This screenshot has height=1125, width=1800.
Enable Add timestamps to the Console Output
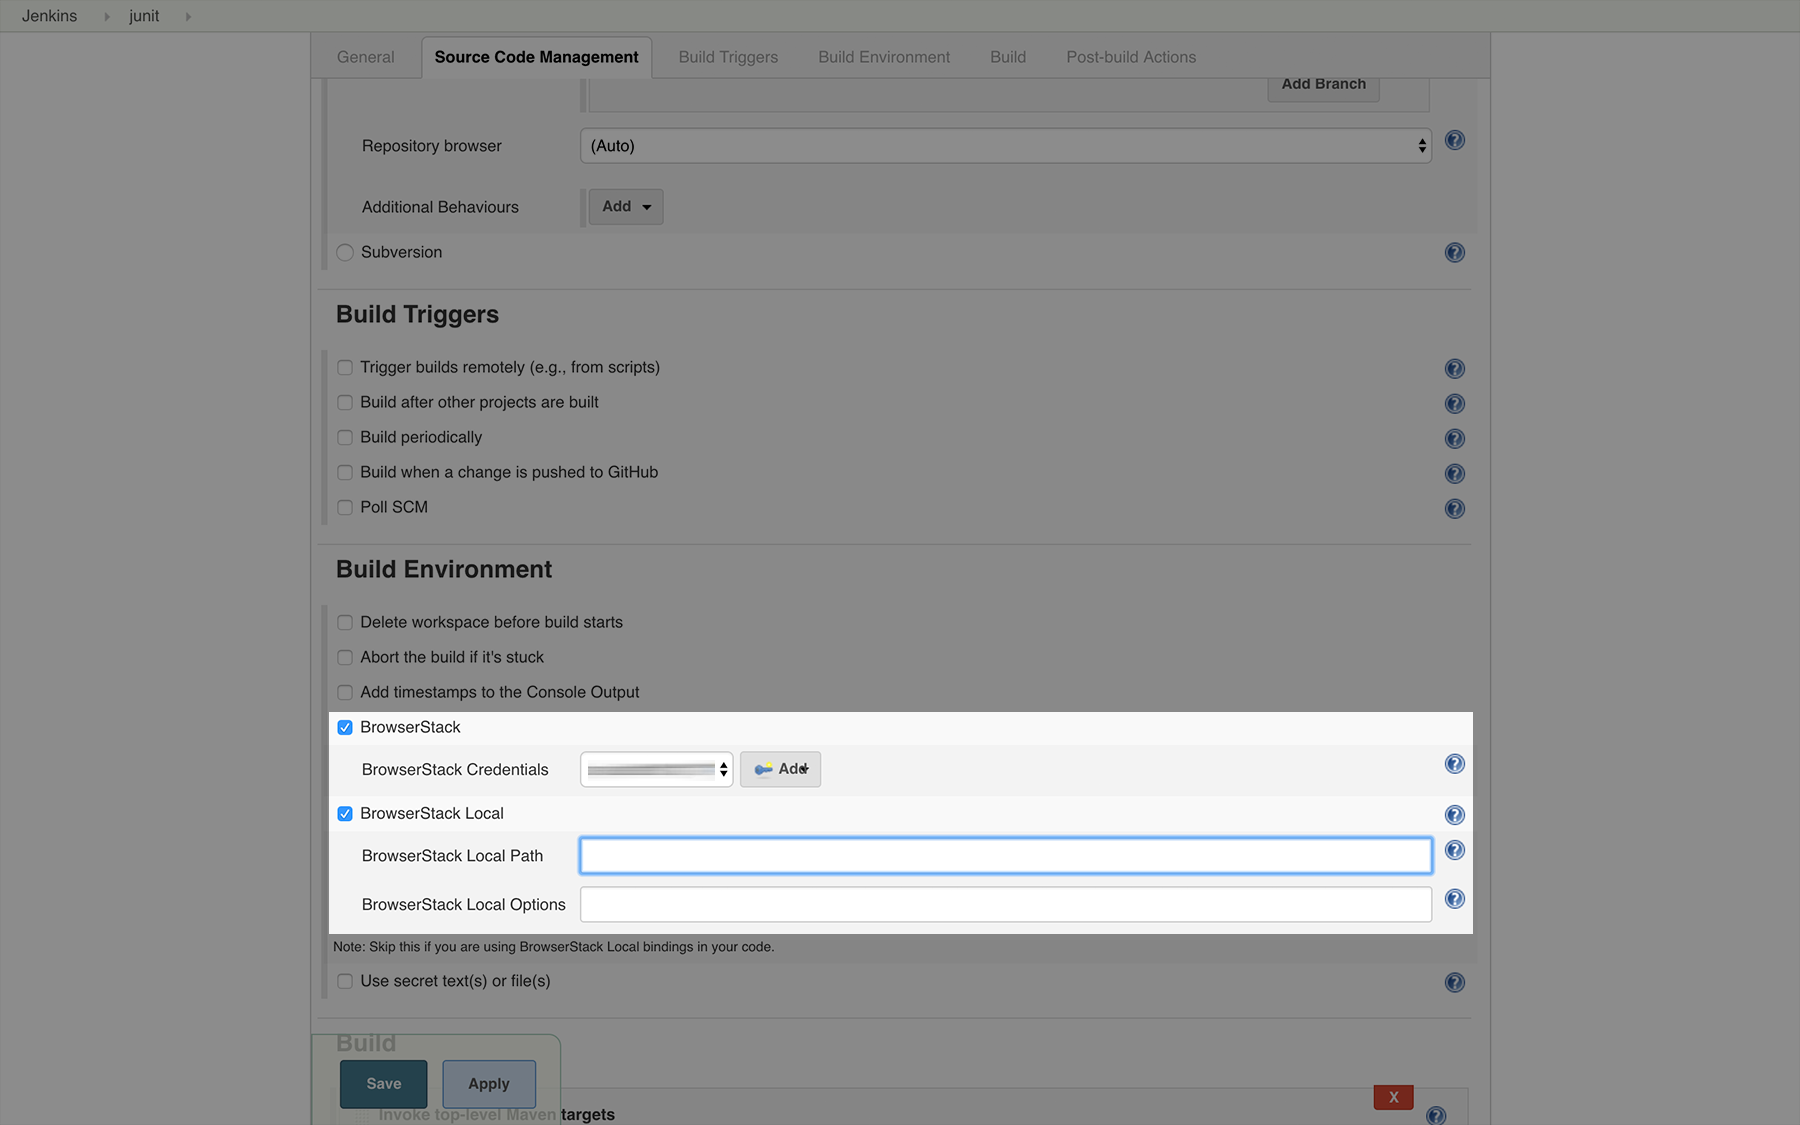coord(345,692)
